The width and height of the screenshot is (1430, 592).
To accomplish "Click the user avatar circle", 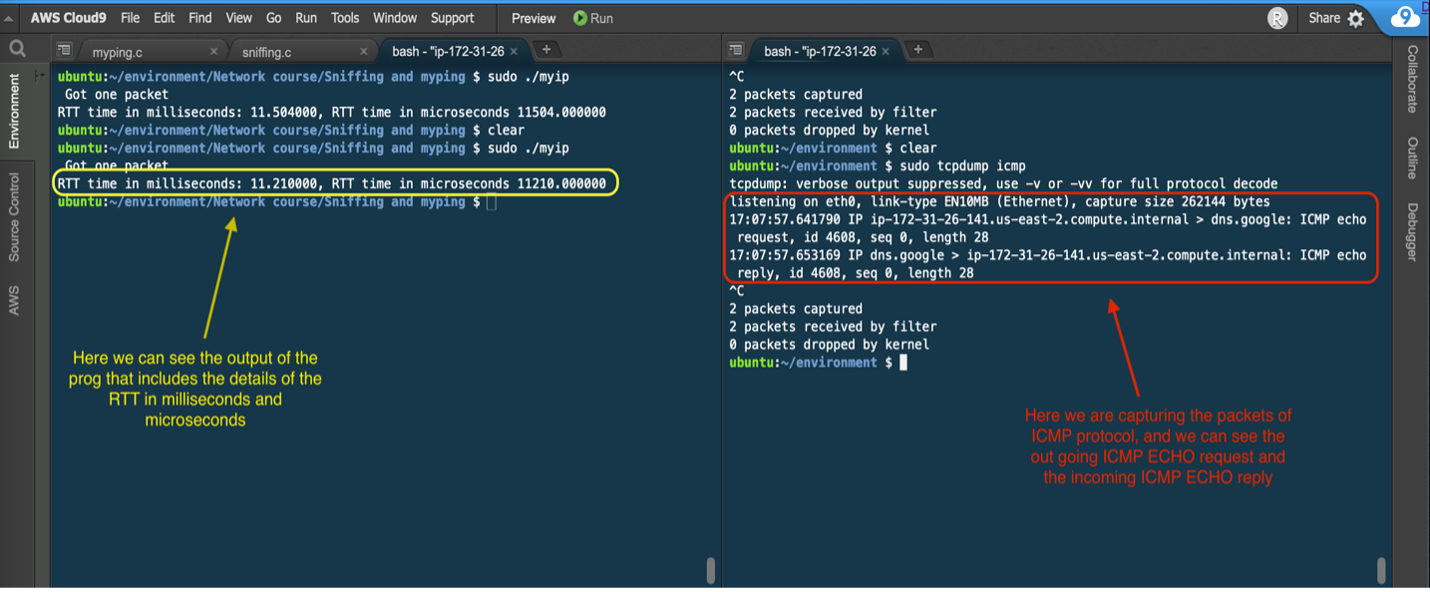I will click(1277, 18).
